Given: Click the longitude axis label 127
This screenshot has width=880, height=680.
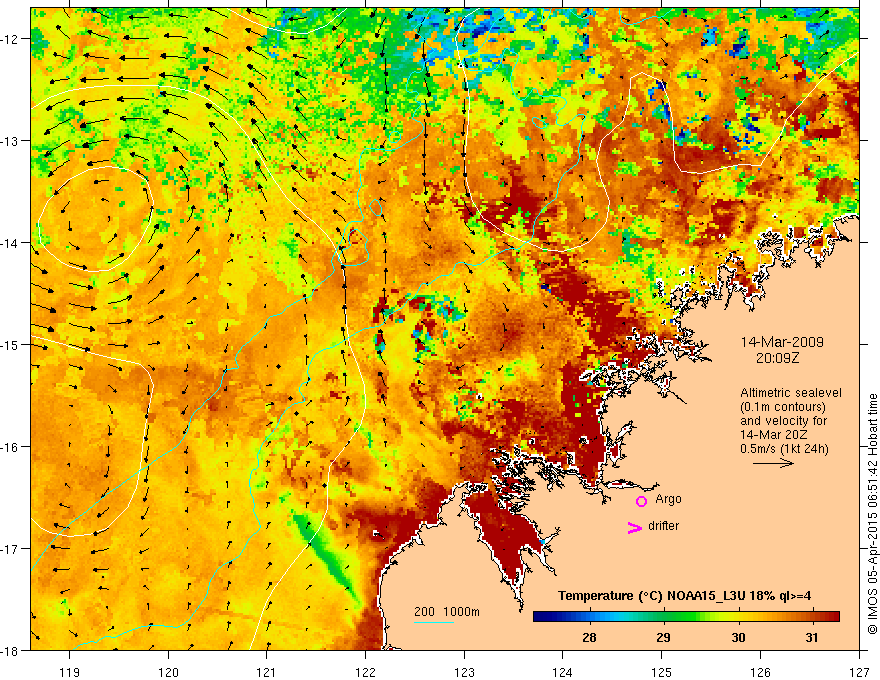Looking at the screenshot, I should click(x=859, y=672).
